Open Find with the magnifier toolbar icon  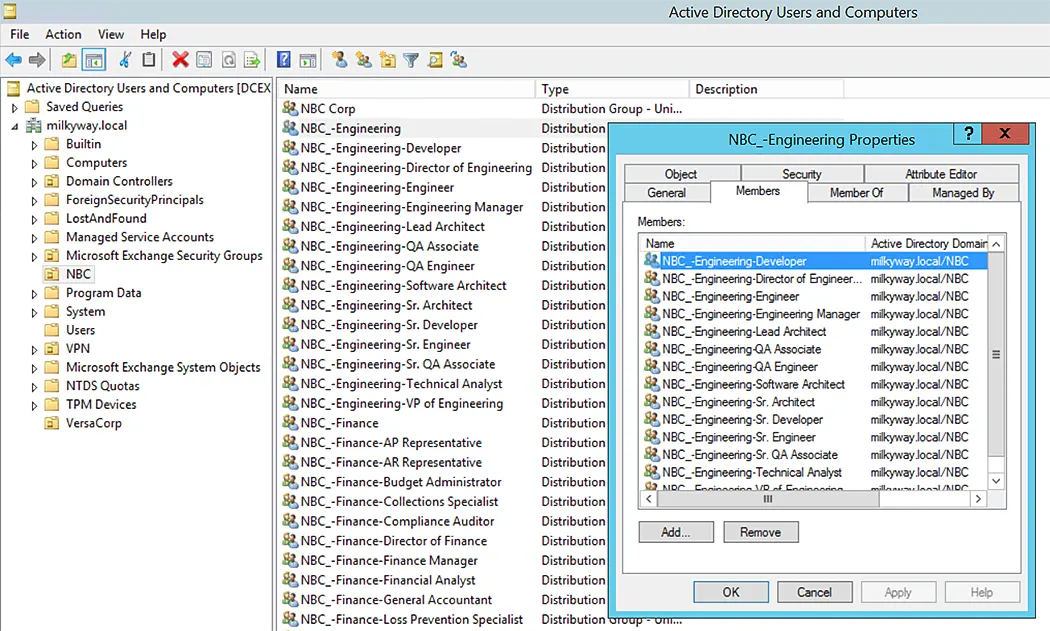click(435, 60)
